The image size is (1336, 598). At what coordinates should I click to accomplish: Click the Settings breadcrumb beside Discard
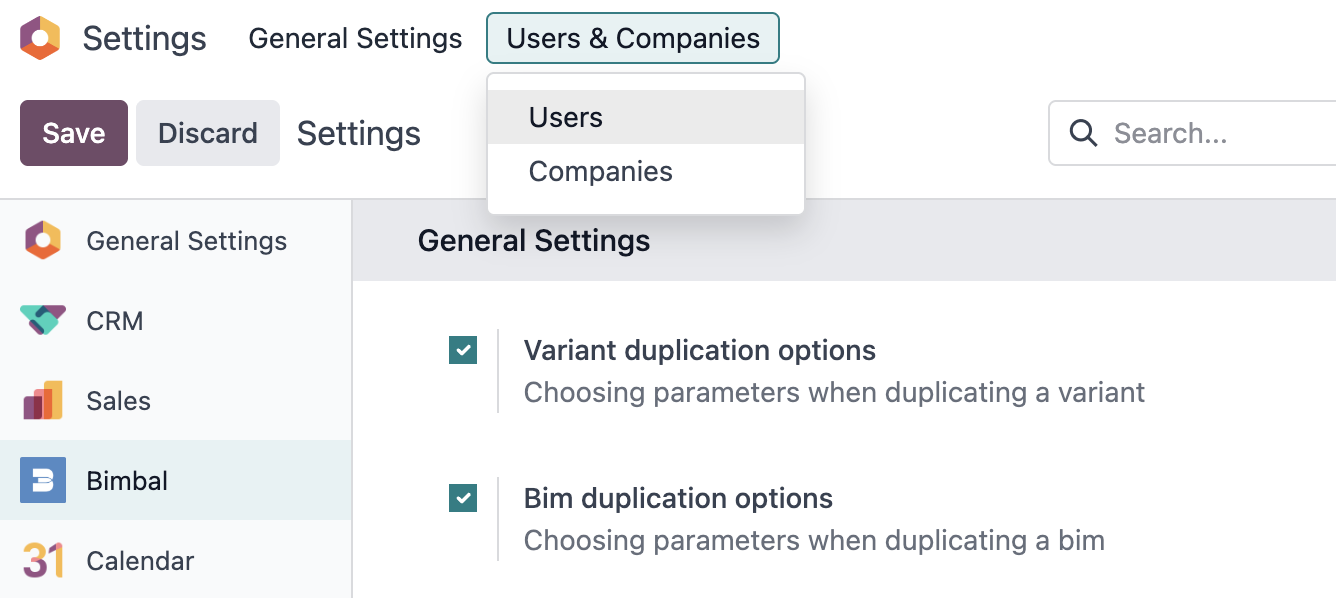click(359, 133)
